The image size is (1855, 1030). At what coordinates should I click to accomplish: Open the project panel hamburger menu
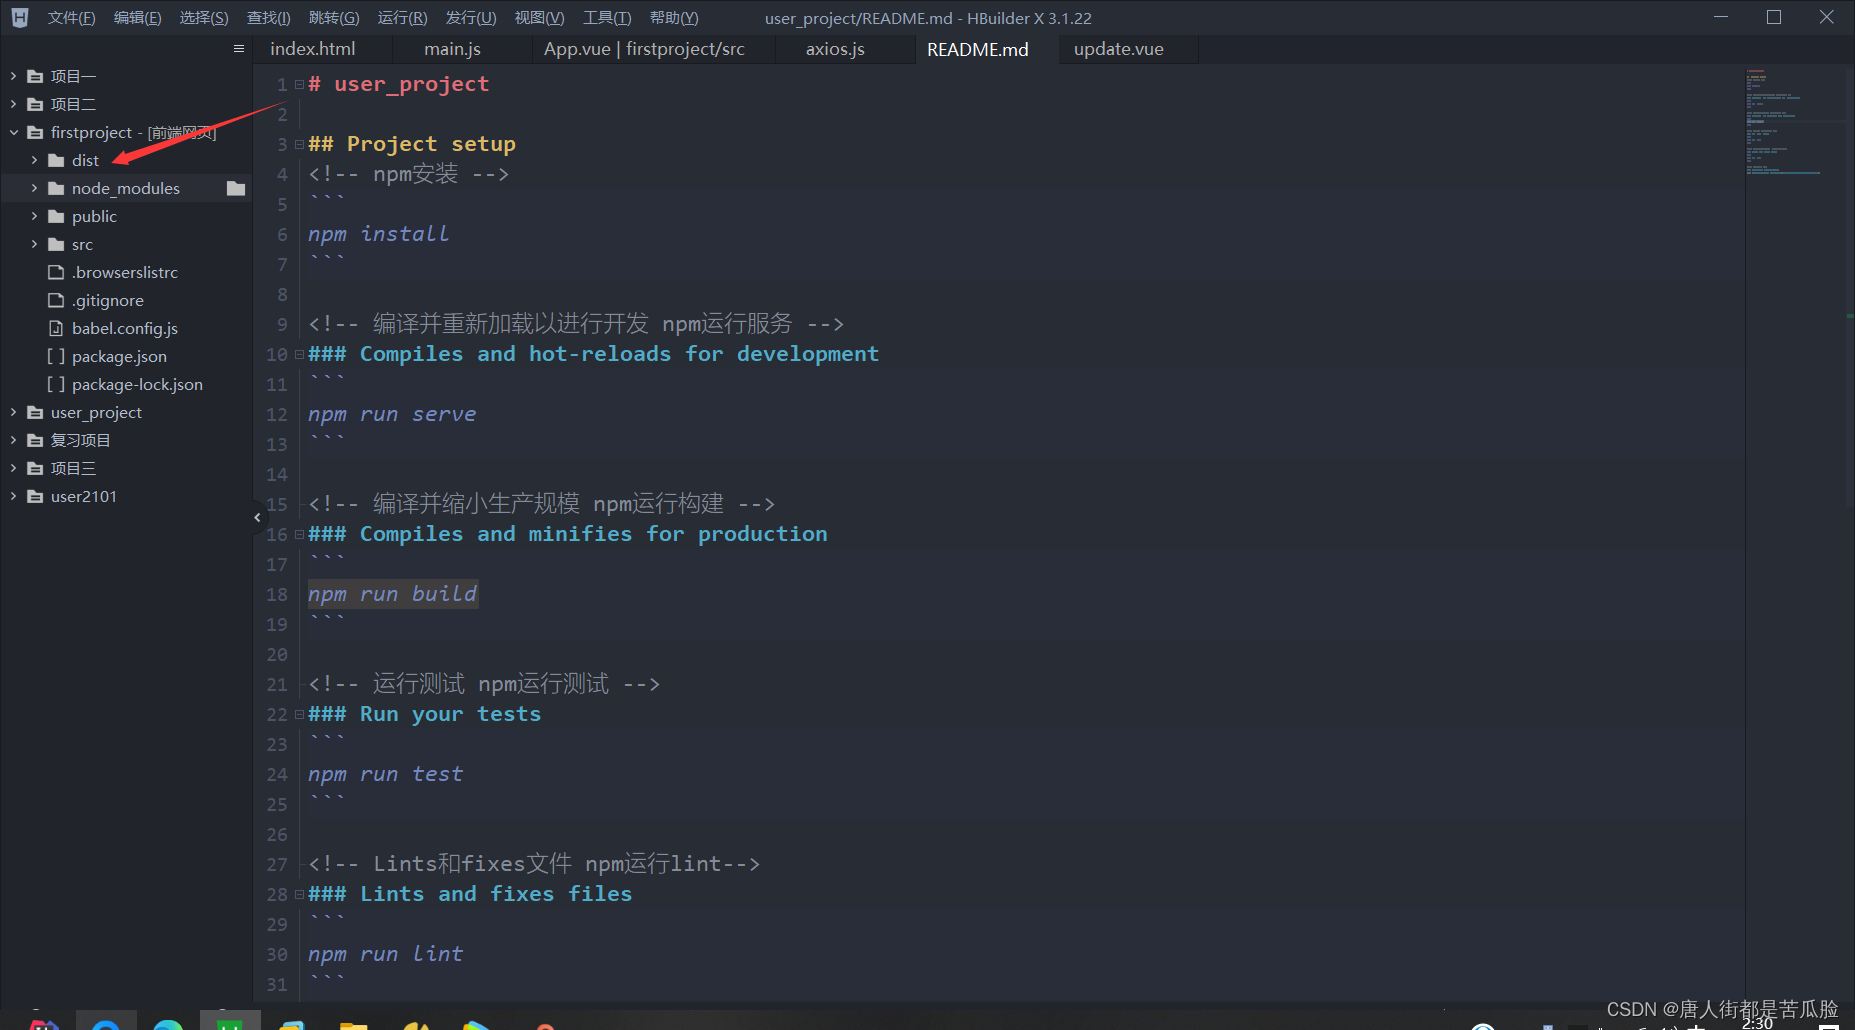(238, 48)
